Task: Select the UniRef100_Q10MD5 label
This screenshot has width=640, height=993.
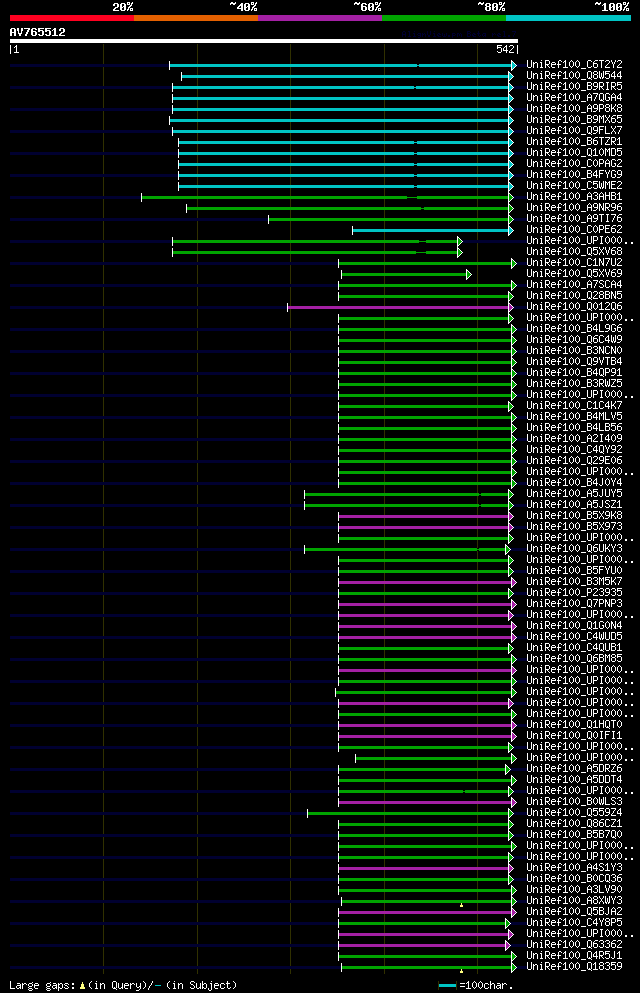Action: (574, 153)
